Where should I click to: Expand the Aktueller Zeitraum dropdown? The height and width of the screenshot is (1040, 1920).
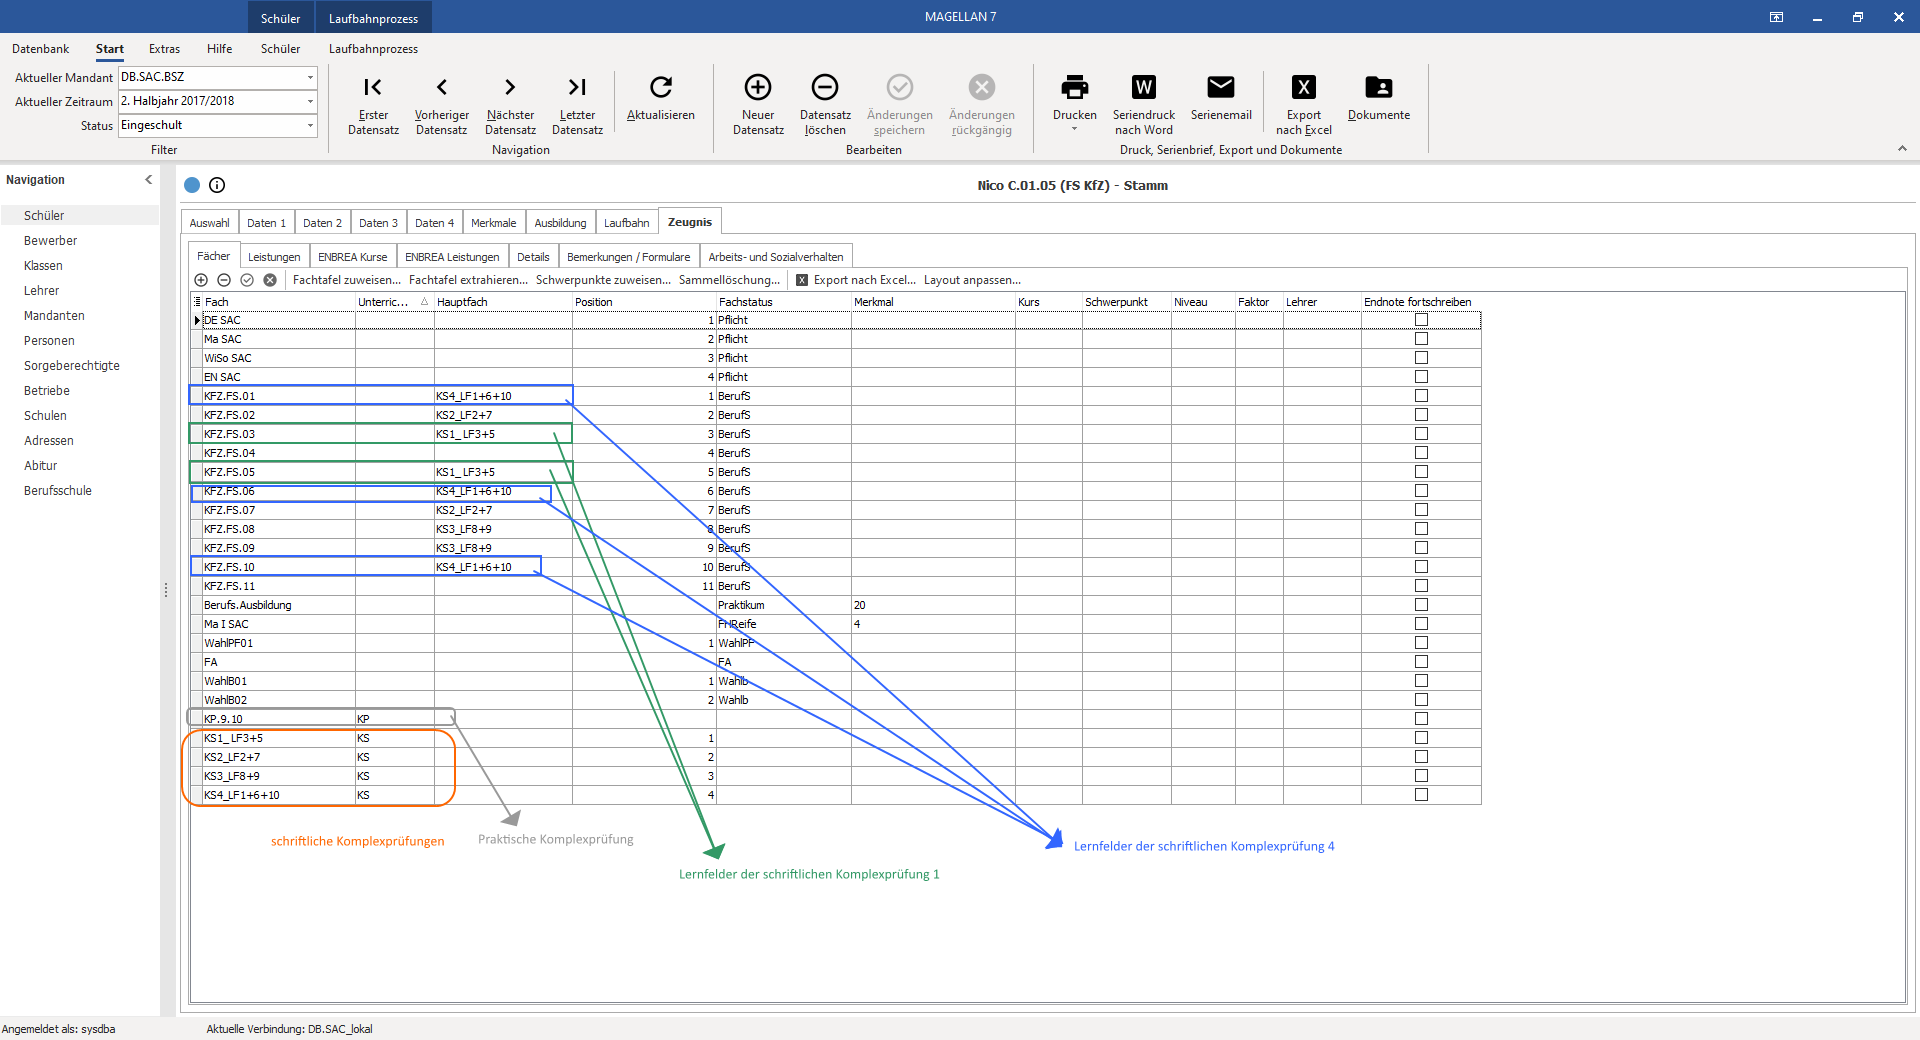tap(310, 101)
